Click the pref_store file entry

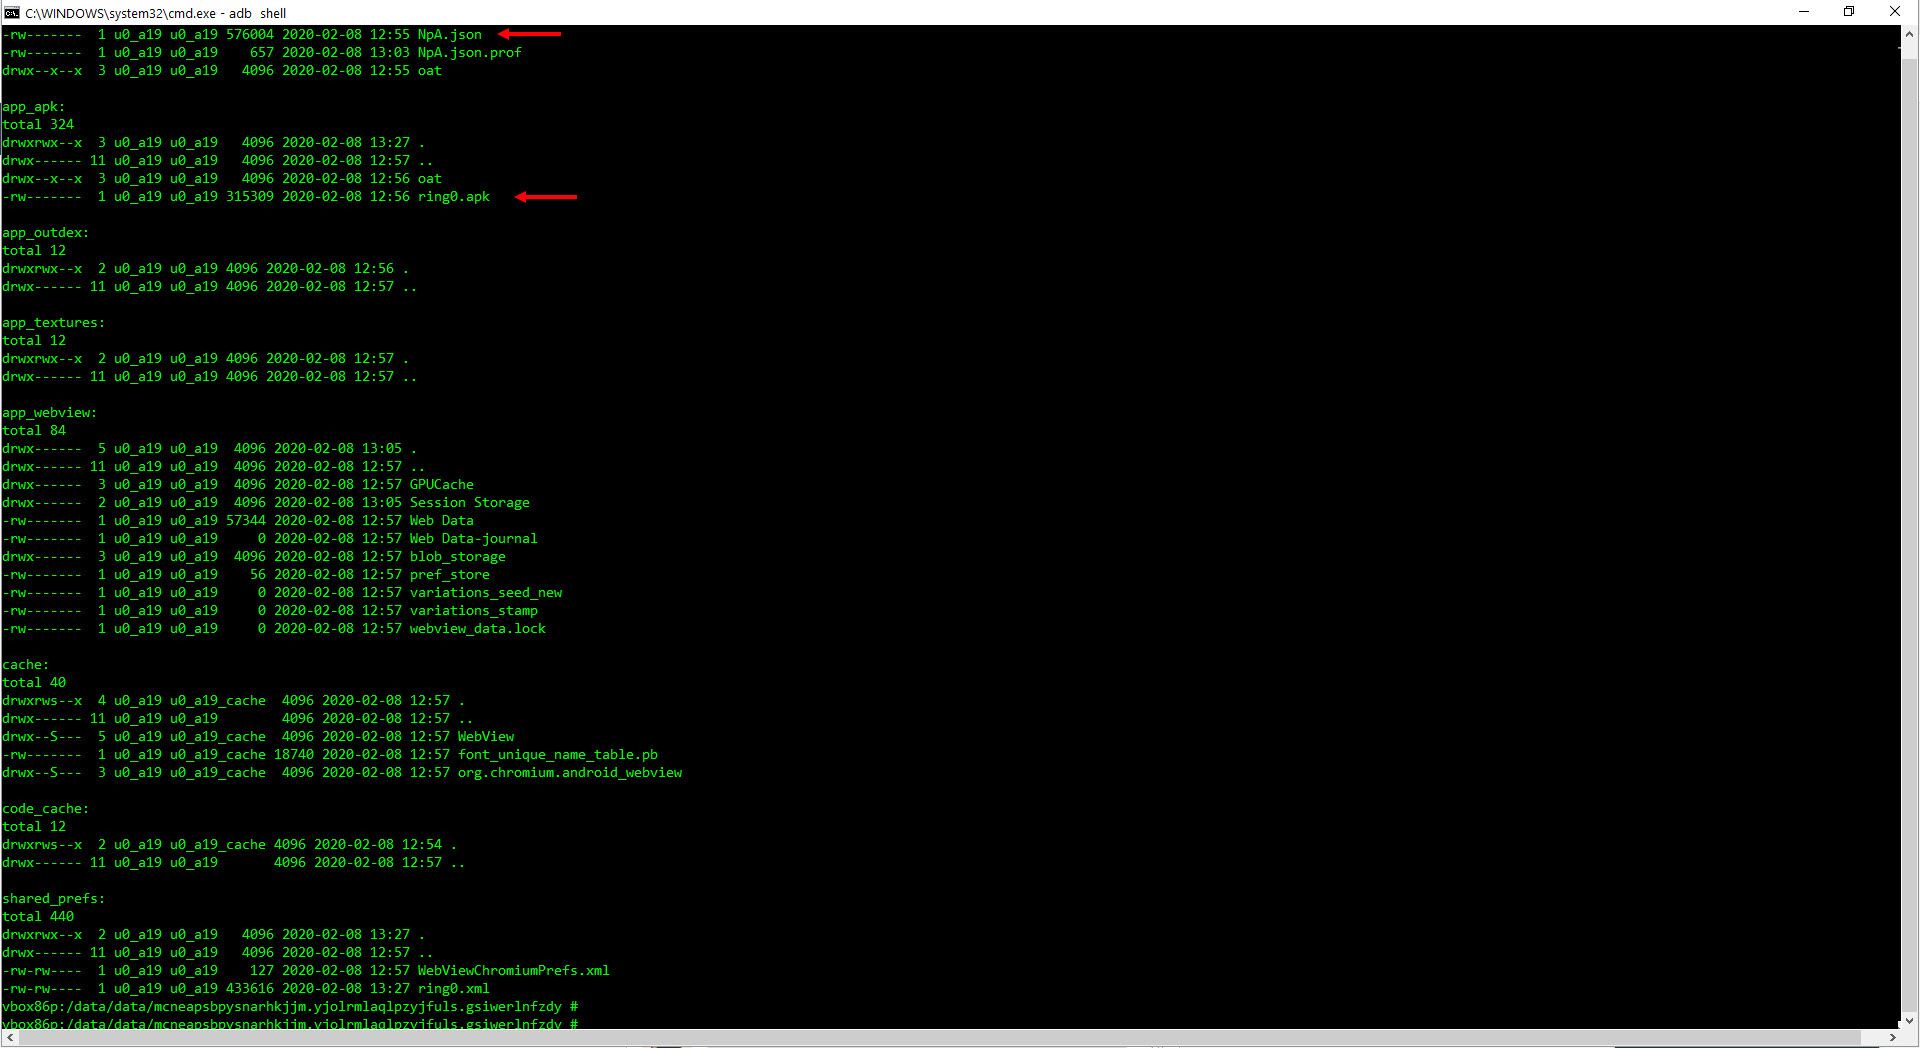point(450,575)
